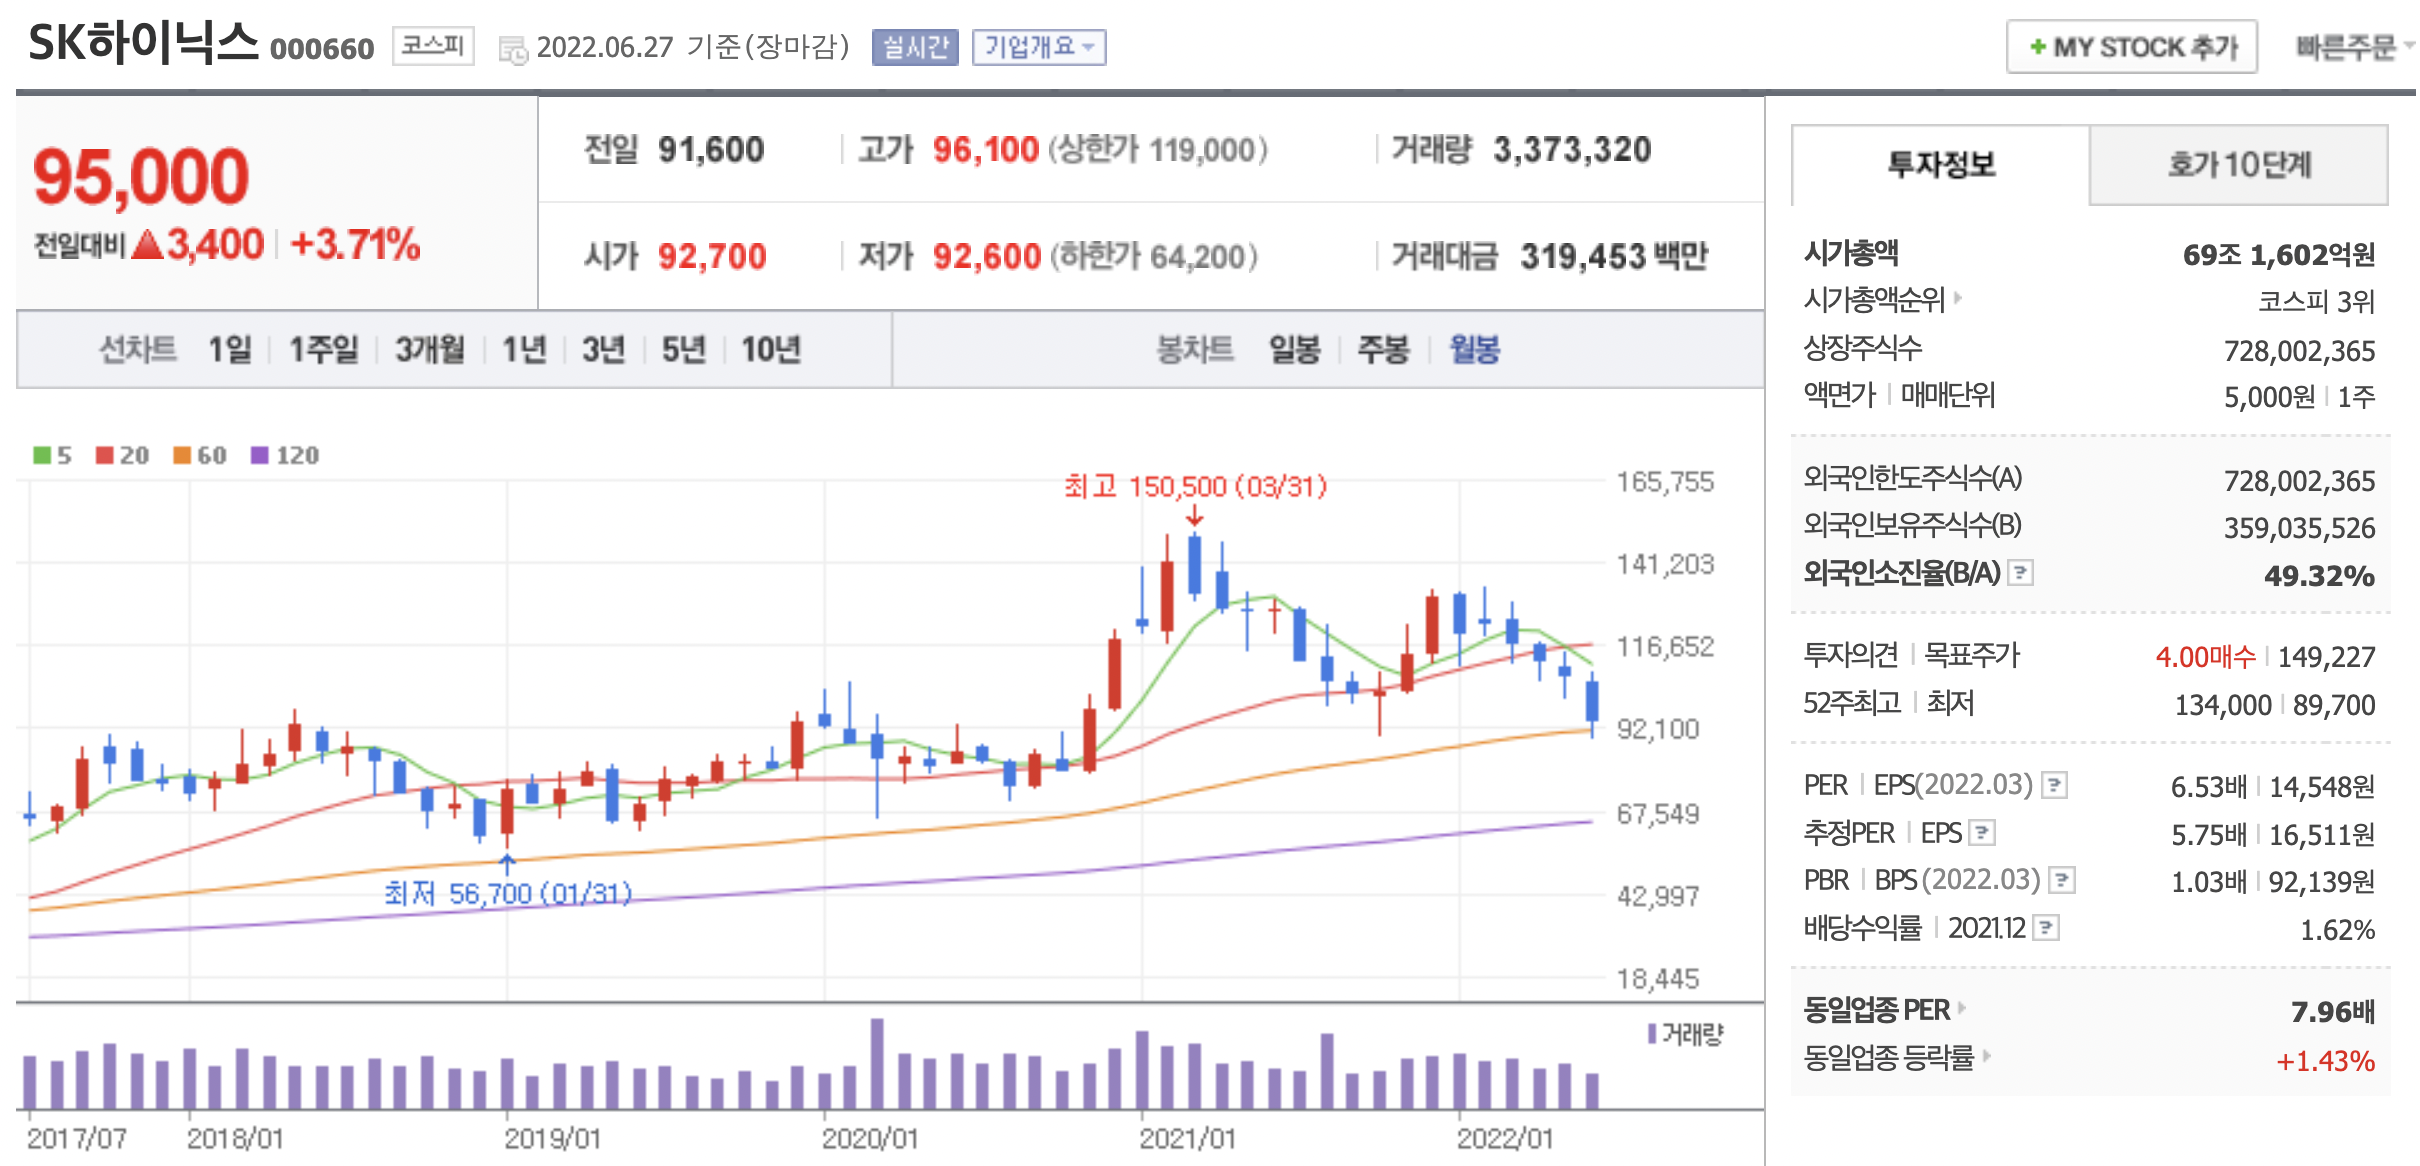
Task: Expand the 시가총액순위 arrow link
Action: (x=1958, y=297)
